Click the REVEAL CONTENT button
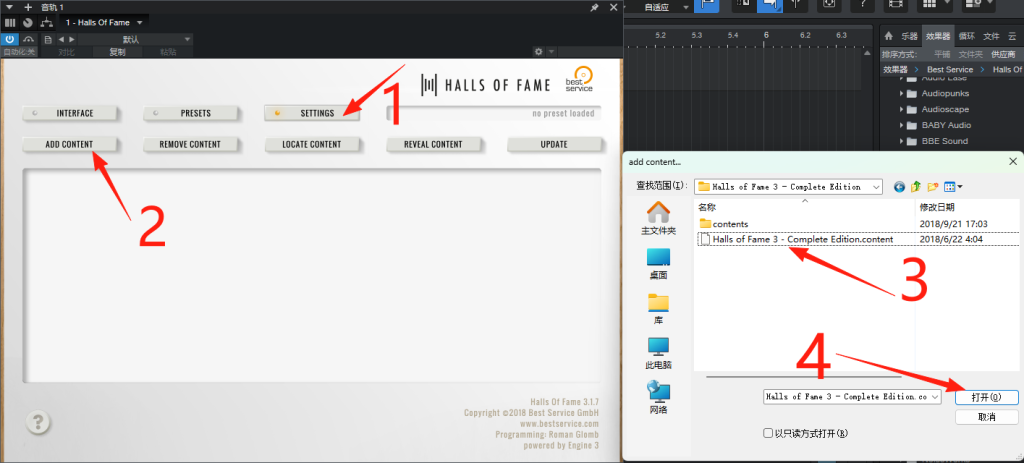 coord(434,144)
